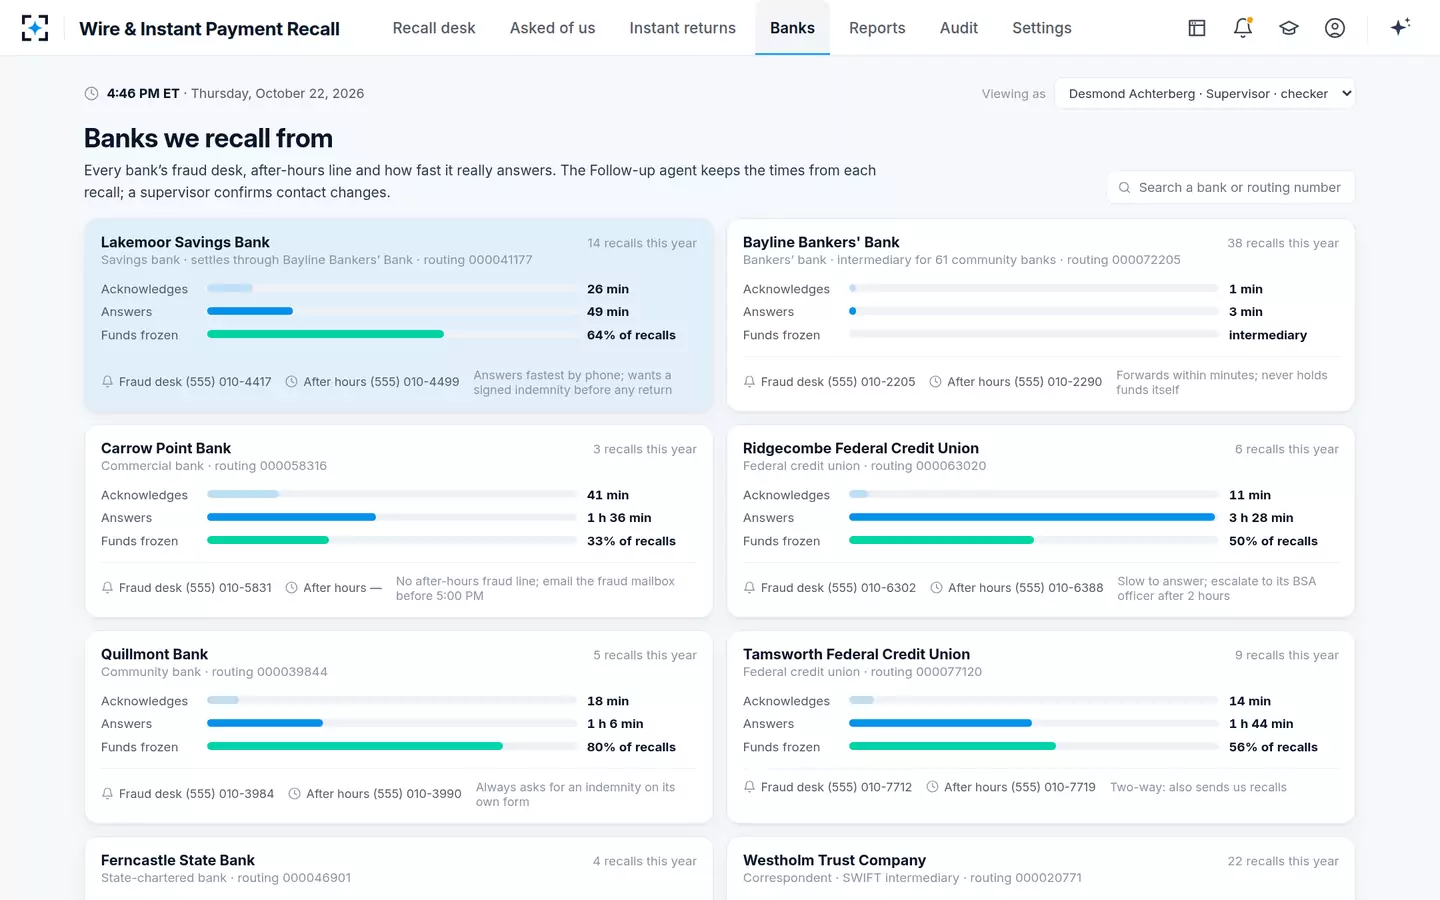Image resolution: width=1440 pixels, height=900 pixels.
Task: Open the notifications bell in the header
Action: [x=1243, y=28]
